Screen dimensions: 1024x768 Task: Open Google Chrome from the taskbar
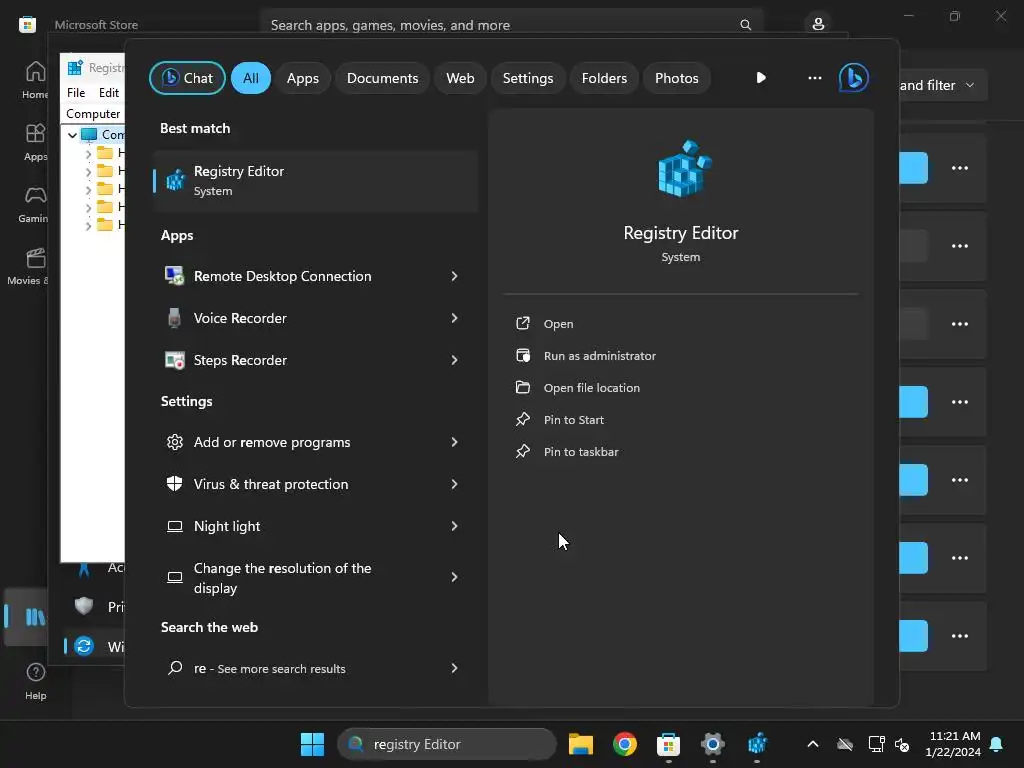(x=624, y=744)
